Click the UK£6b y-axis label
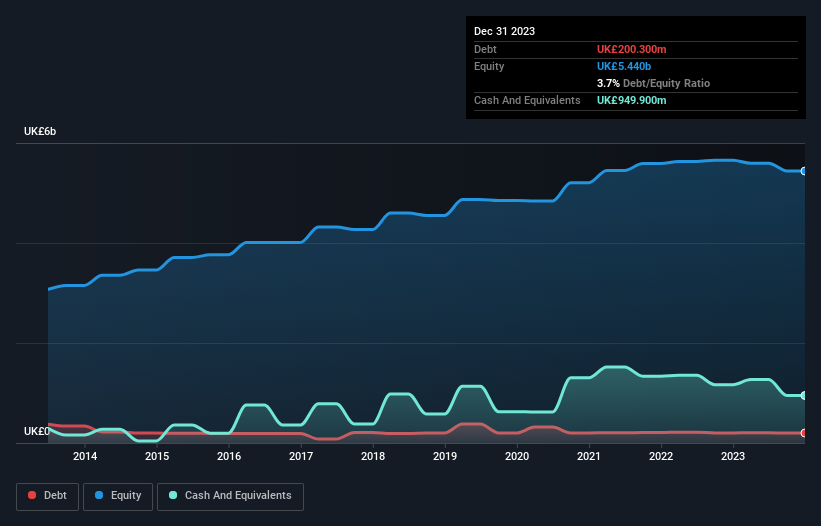Screen dimensions: 821x526 pyautogui.click(x=40, y=131)
